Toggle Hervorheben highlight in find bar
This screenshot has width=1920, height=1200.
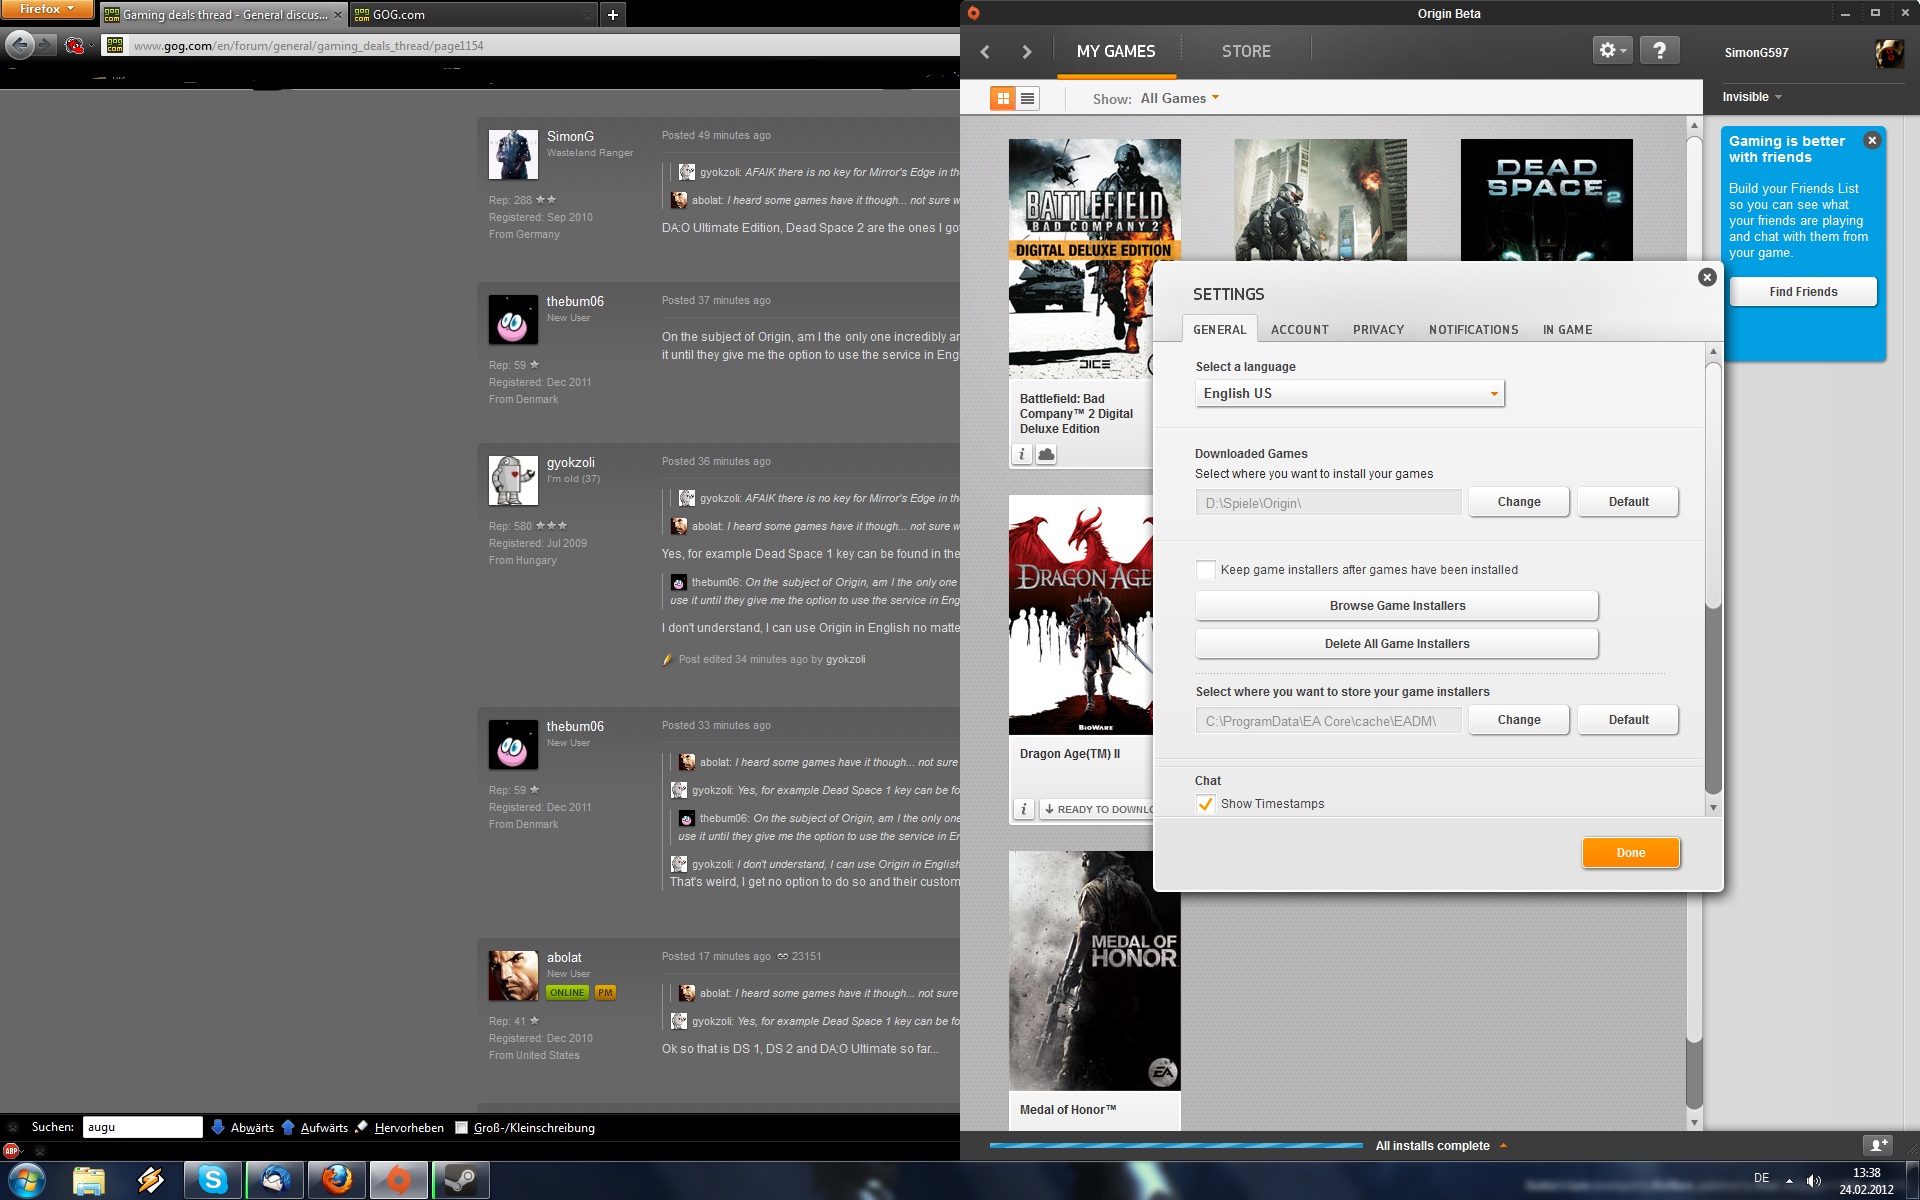click(399, 1127)
